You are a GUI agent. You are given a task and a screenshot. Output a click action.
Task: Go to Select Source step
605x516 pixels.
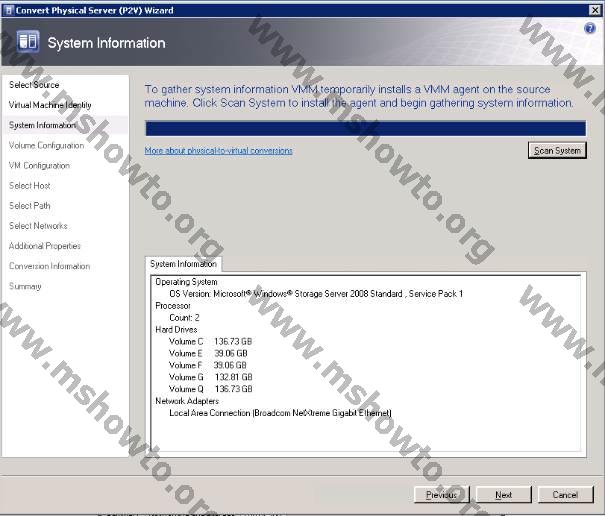tap(34, 85)
